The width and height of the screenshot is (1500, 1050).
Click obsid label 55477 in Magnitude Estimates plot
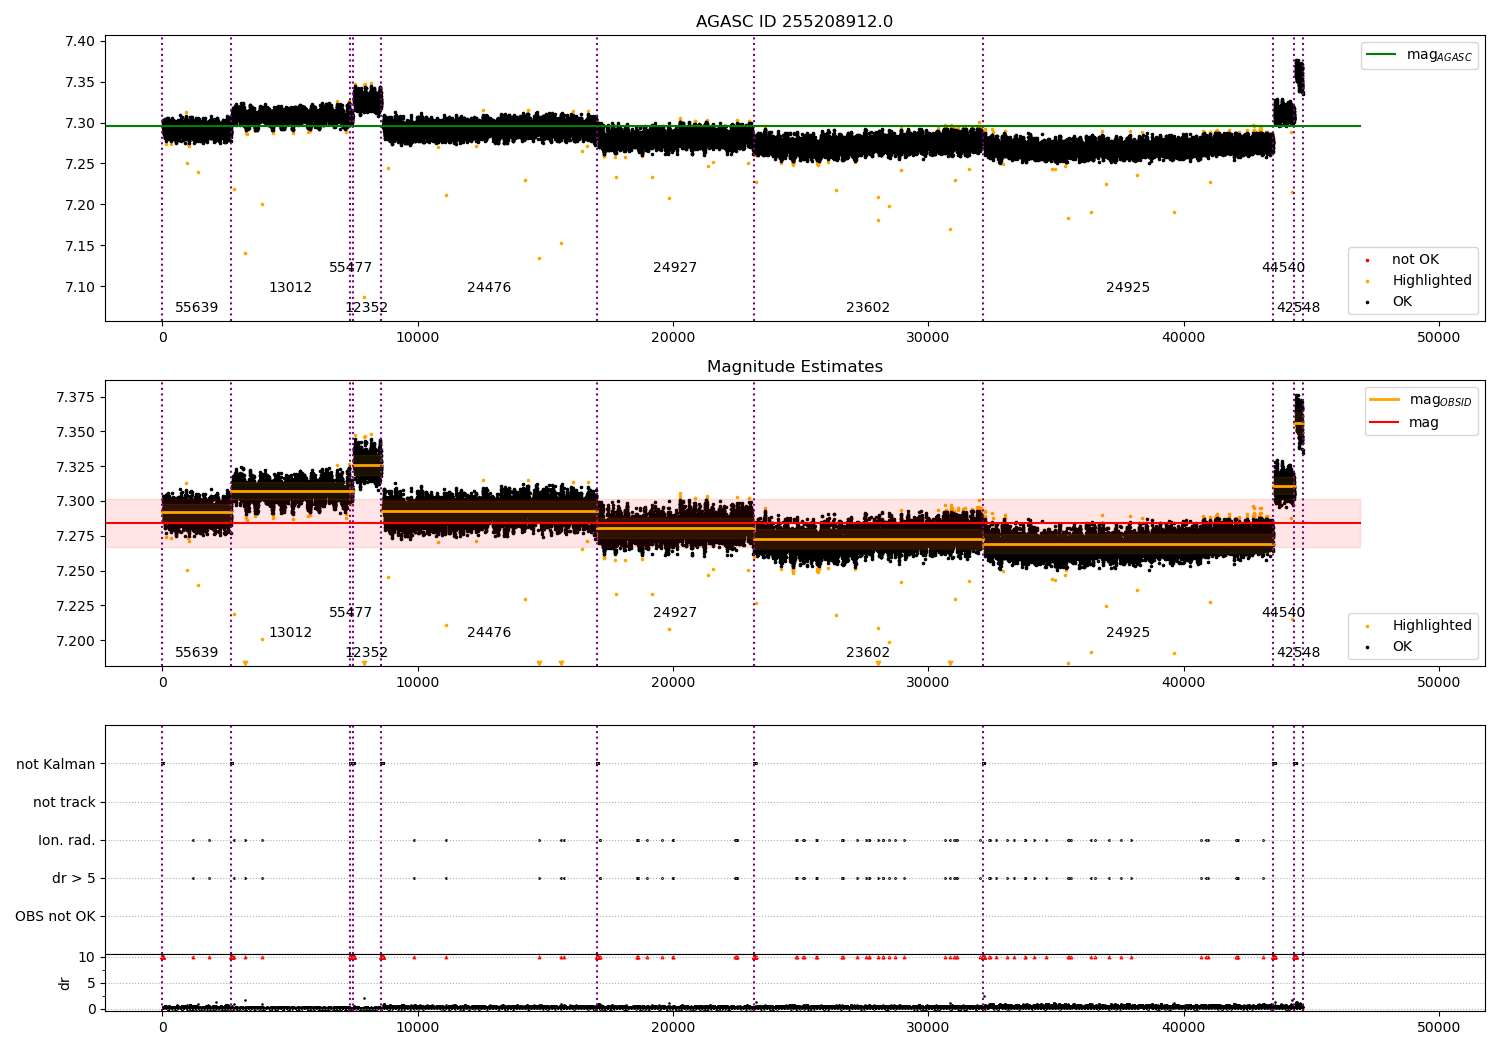(x=350, y=613)
